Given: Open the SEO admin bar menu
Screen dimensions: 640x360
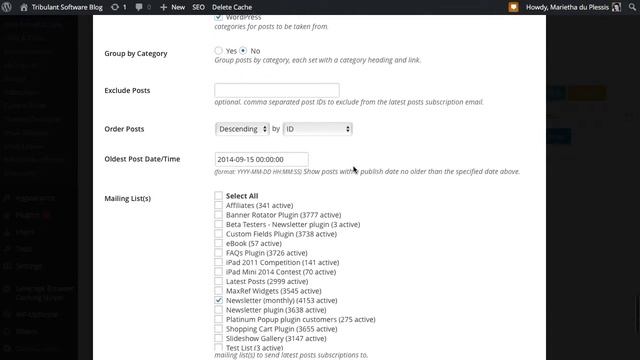Looking at the screenshot, I should pyautogui.click(x=198, y=7).
